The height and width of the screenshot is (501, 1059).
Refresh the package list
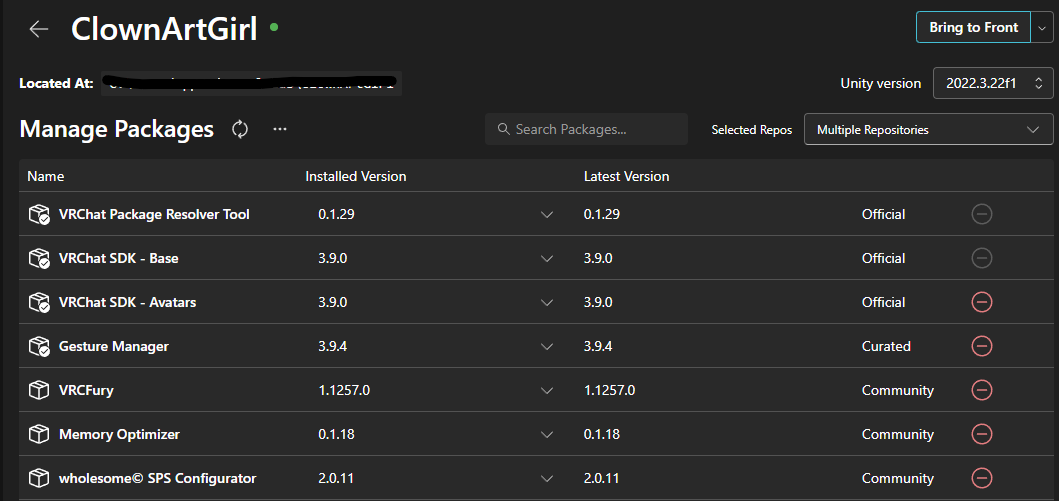[240, 129]
